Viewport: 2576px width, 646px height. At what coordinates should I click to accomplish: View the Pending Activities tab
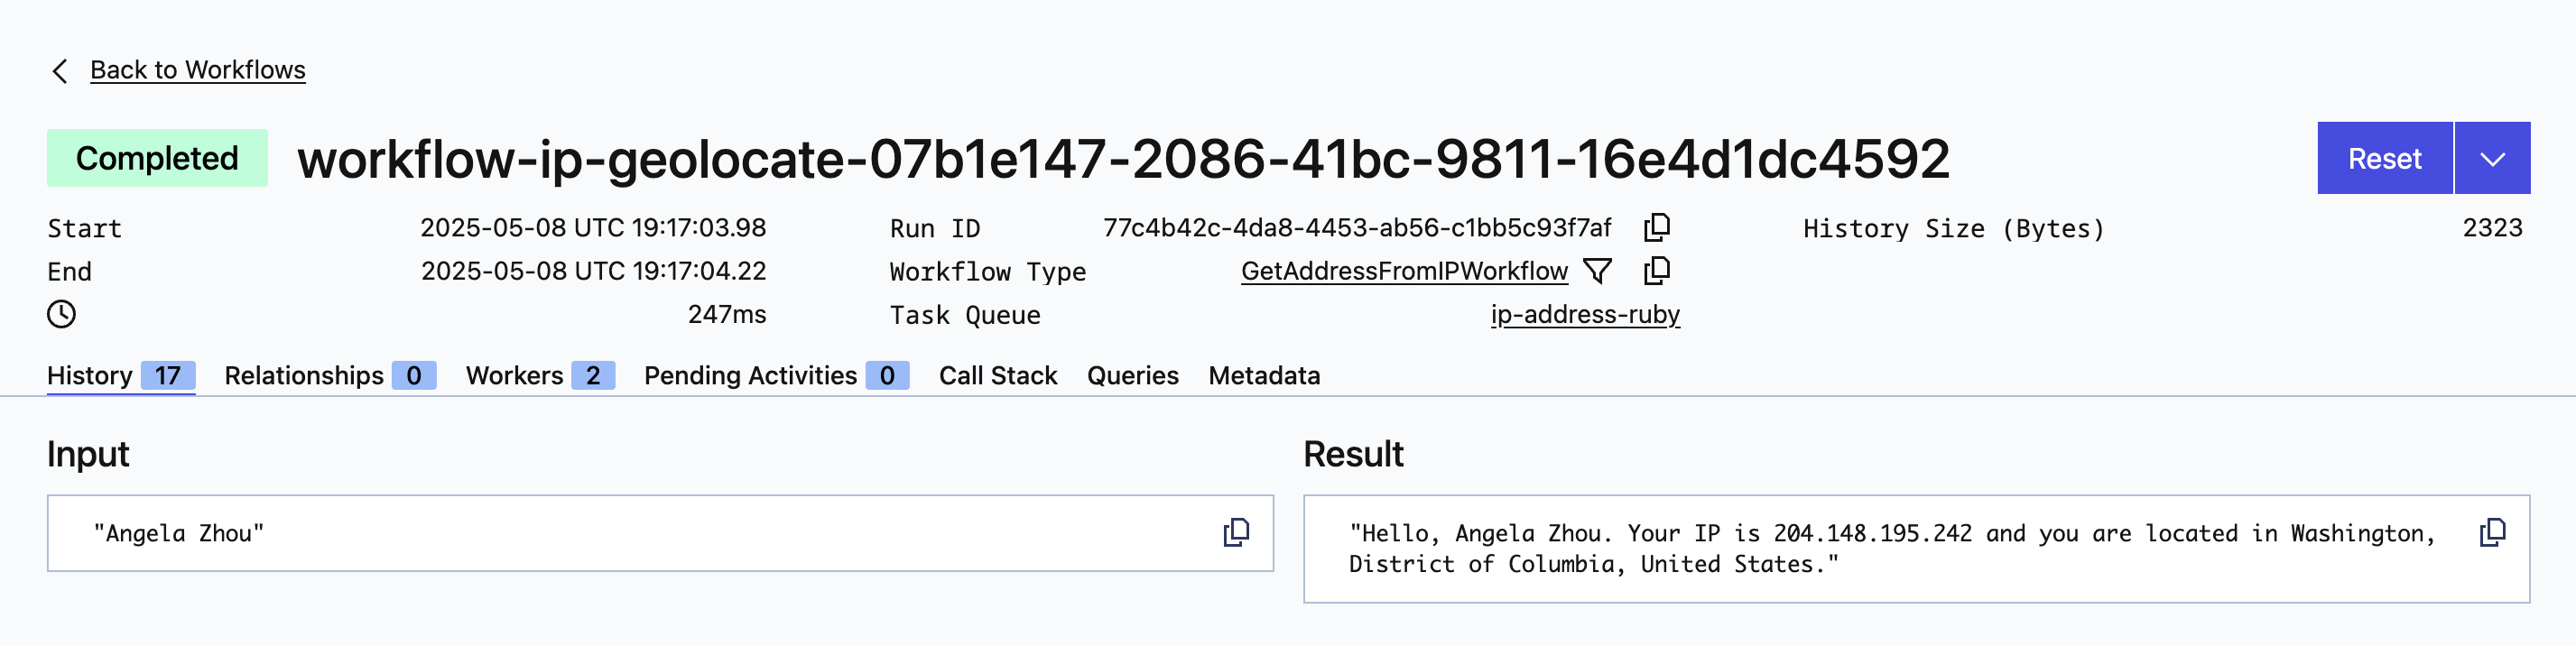tap(750, 375)
